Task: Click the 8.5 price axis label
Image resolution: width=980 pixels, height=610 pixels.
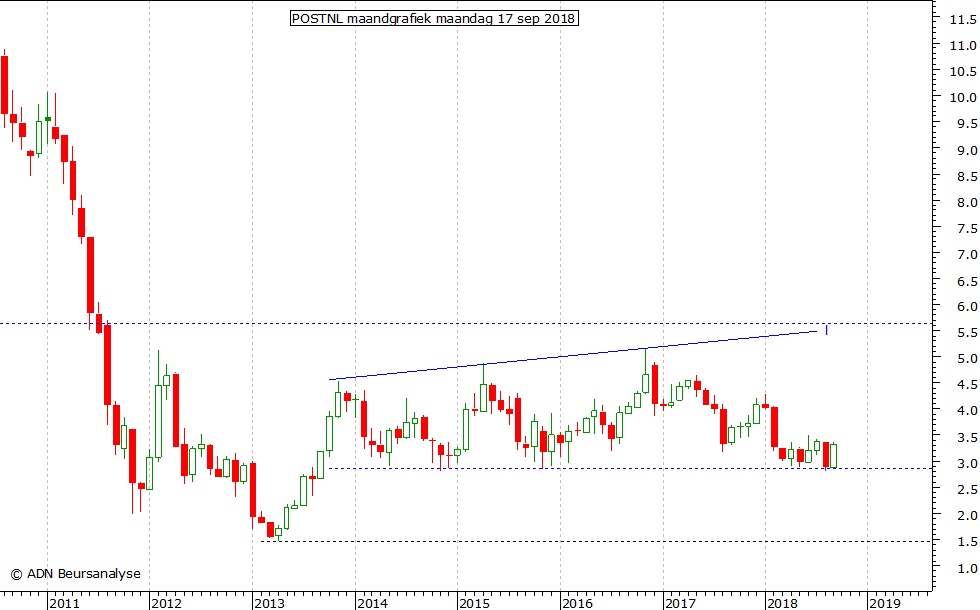Action: pyautogui.click(x=967, y=177)
